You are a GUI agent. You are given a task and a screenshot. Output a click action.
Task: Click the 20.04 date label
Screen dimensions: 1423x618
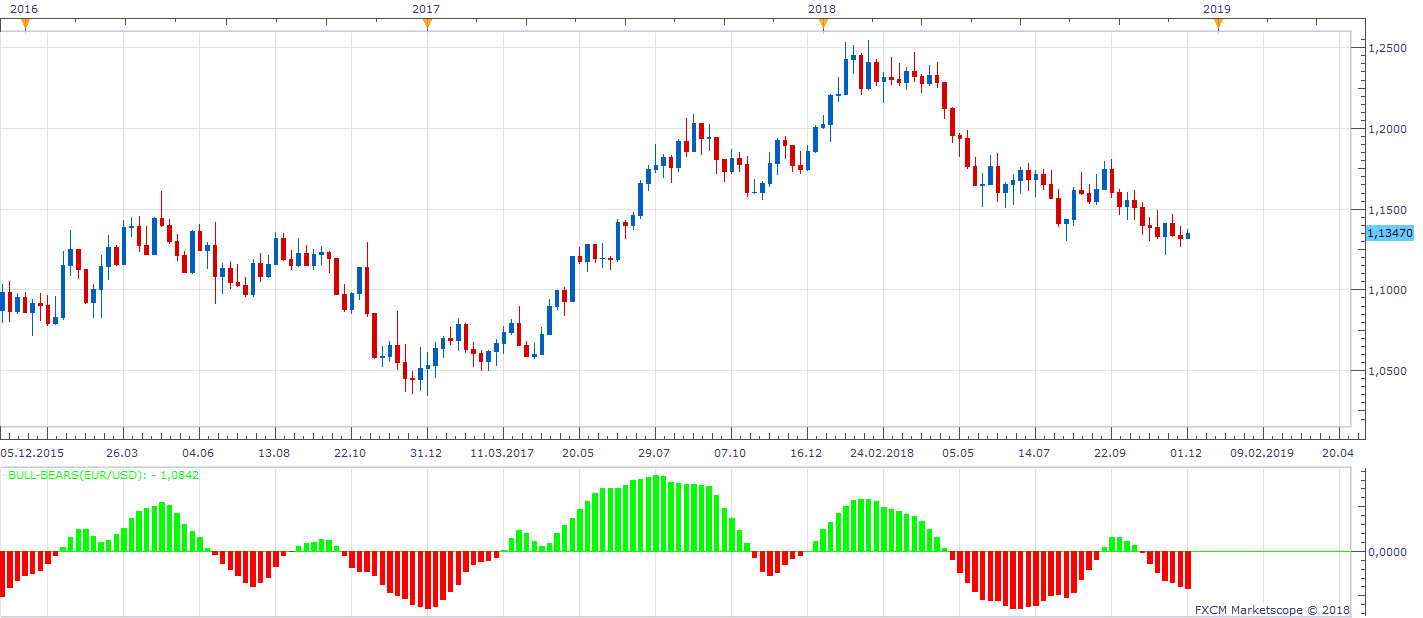(1338, 453)
